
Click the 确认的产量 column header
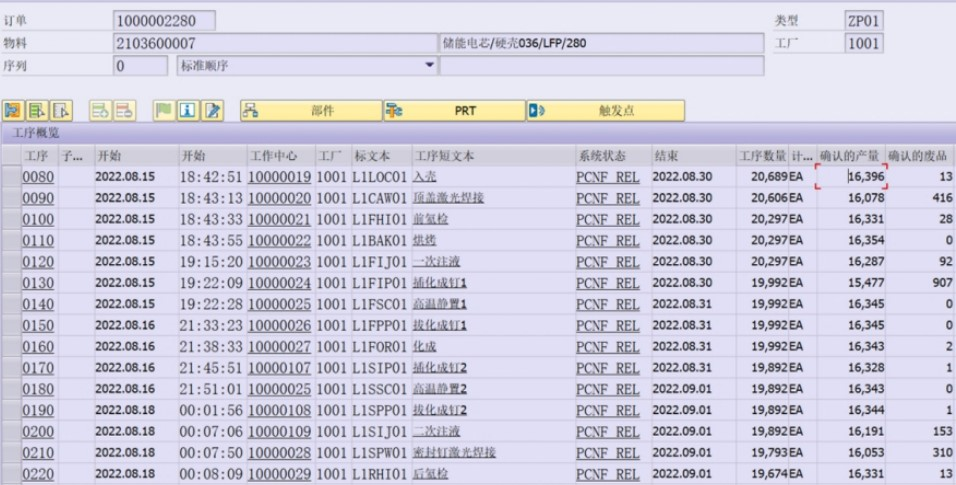point(849,156)
